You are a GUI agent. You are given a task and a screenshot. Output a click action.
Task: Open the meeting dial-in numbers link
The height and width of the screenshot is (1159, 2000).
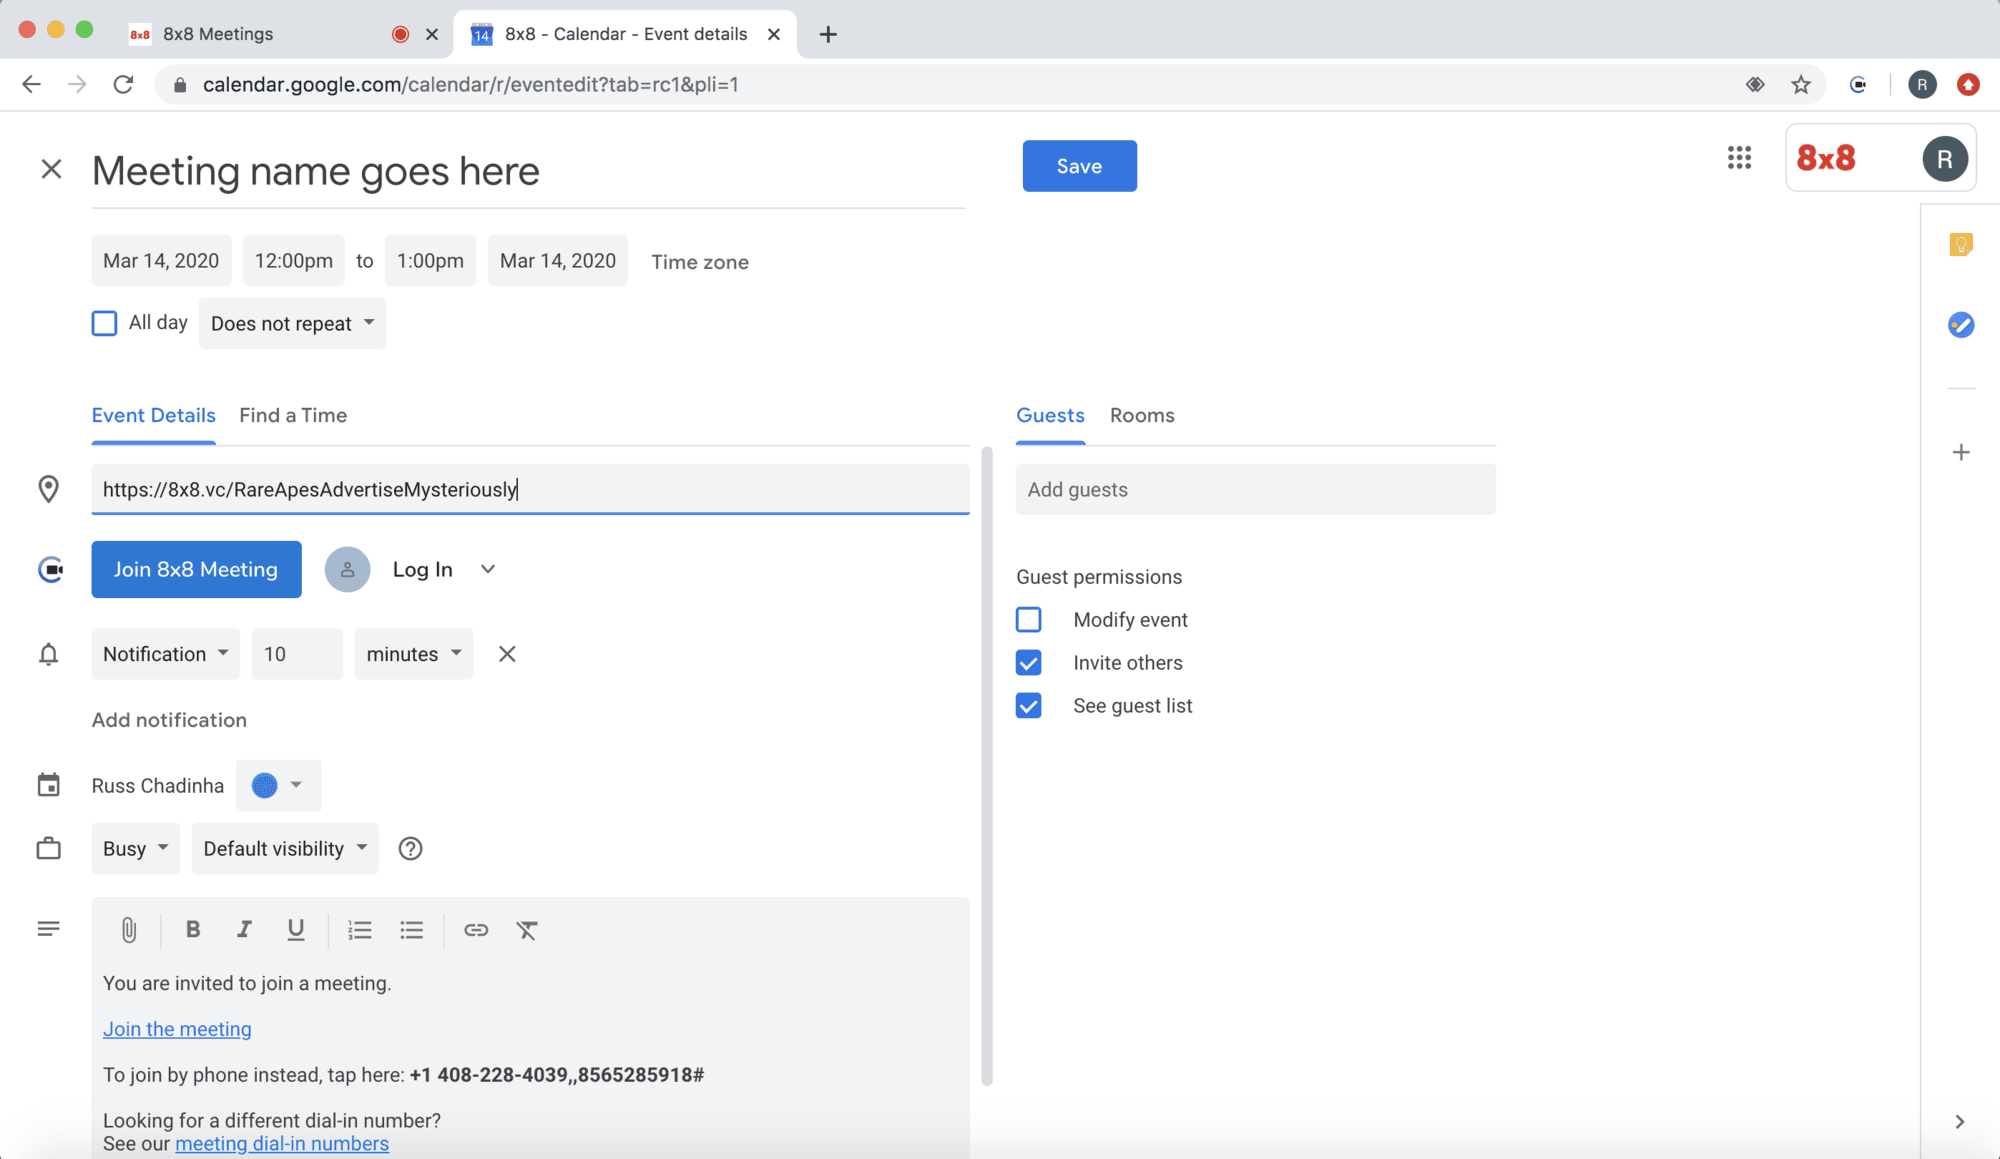click(x=282, y=1143)
